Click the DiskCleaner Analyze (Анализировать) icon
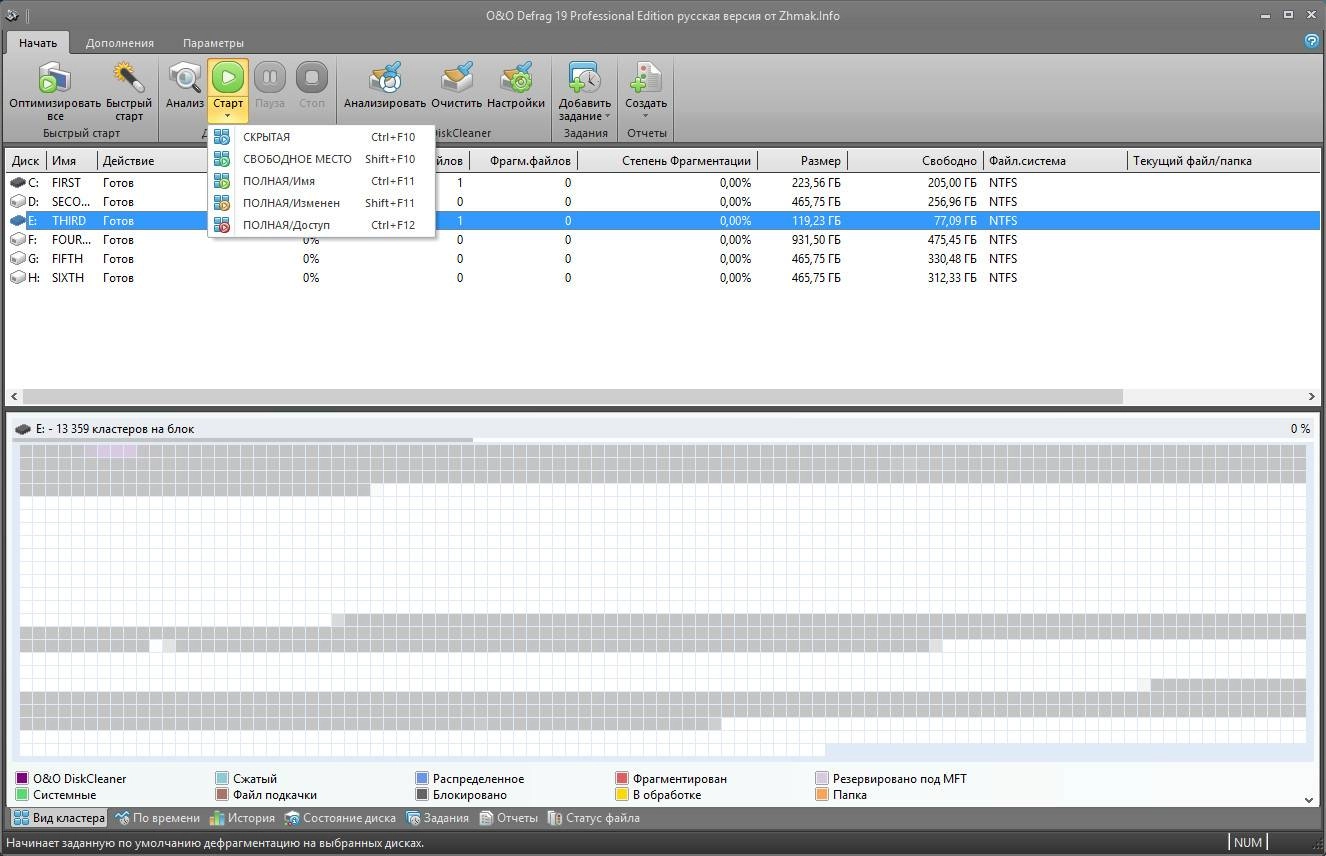Image resolution: width=1326 pixels, height=856 pixels. tap(385, 77)
